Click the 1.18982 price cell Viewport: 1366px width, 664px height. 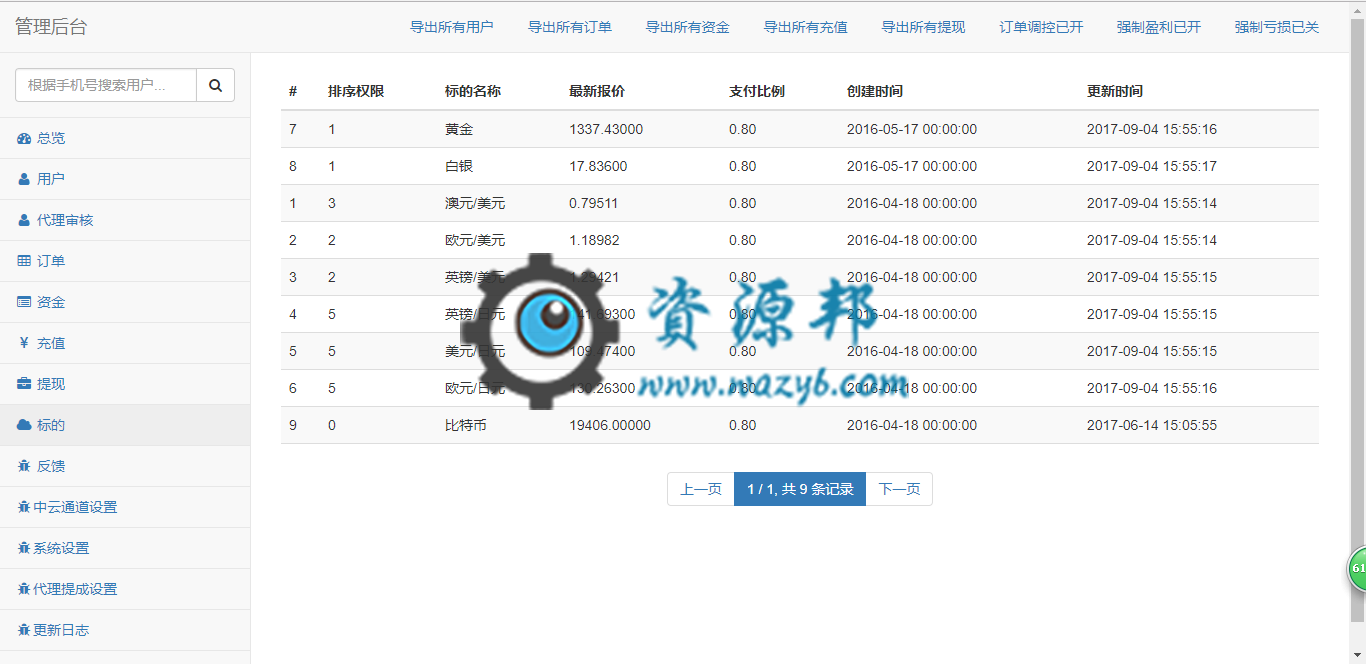click(594, 240)
